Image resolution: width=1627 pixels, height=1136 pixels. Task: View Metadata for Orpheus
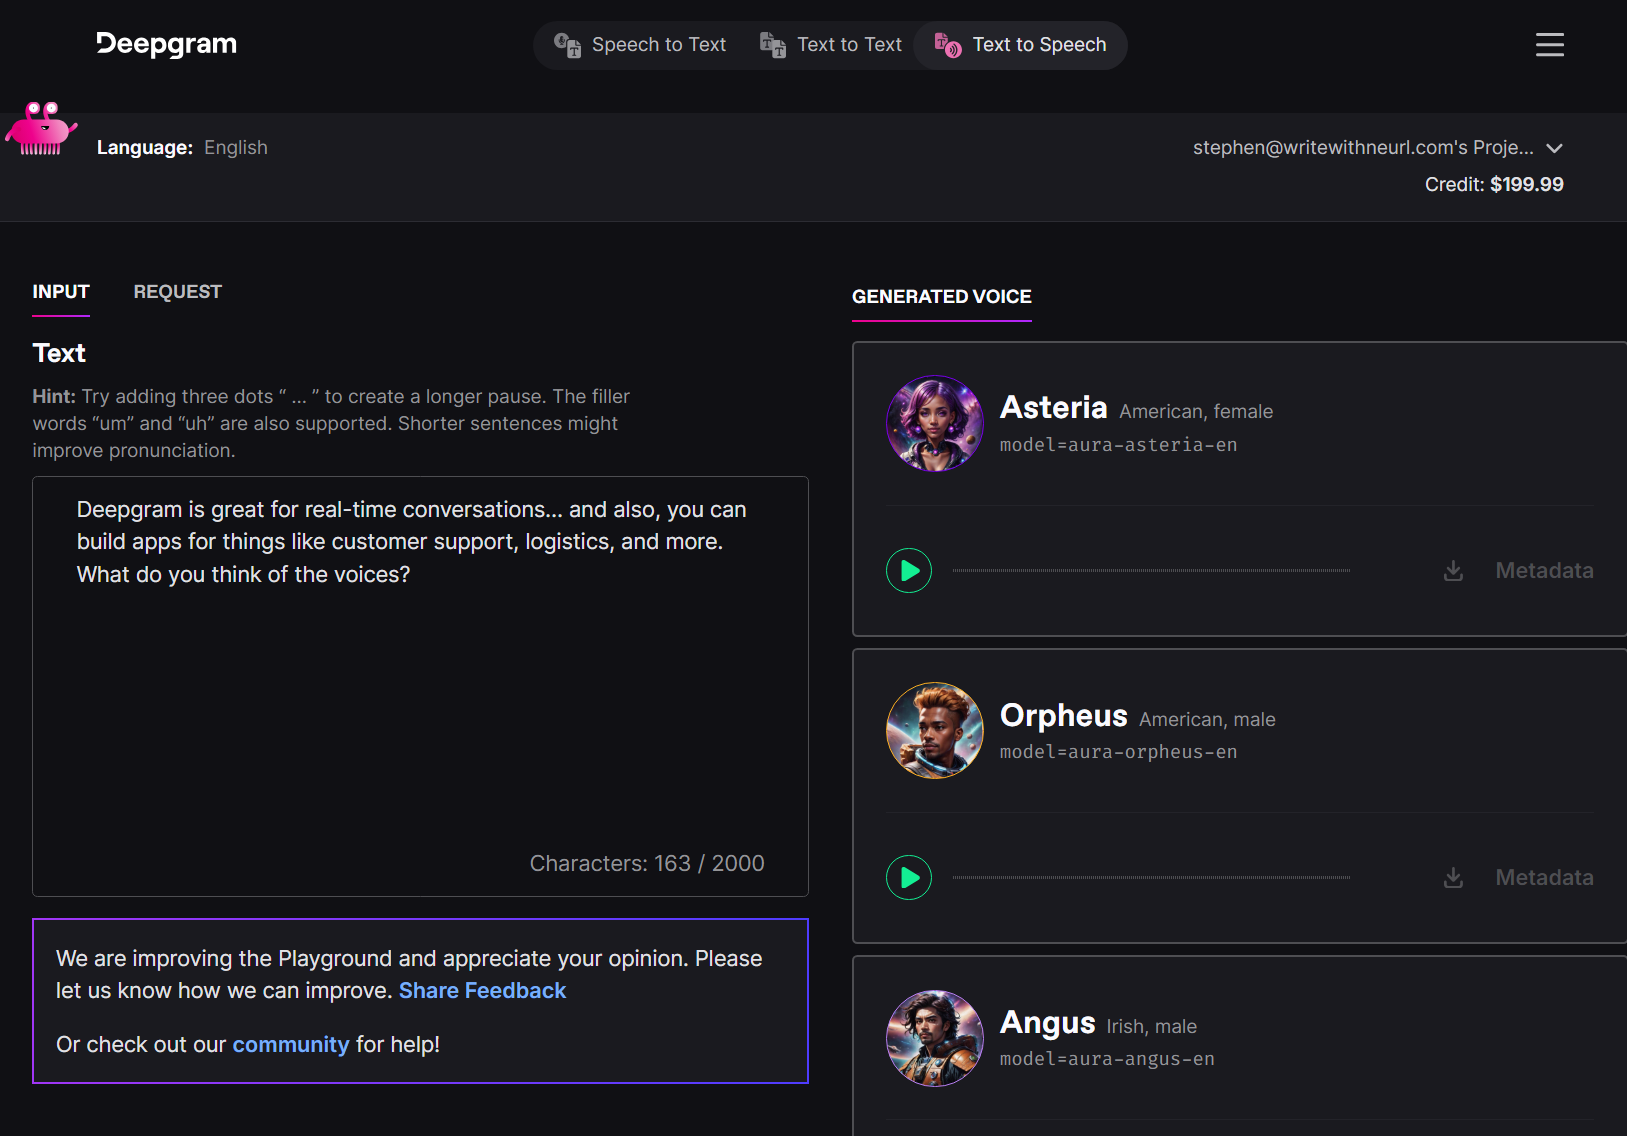(1544, 878)
